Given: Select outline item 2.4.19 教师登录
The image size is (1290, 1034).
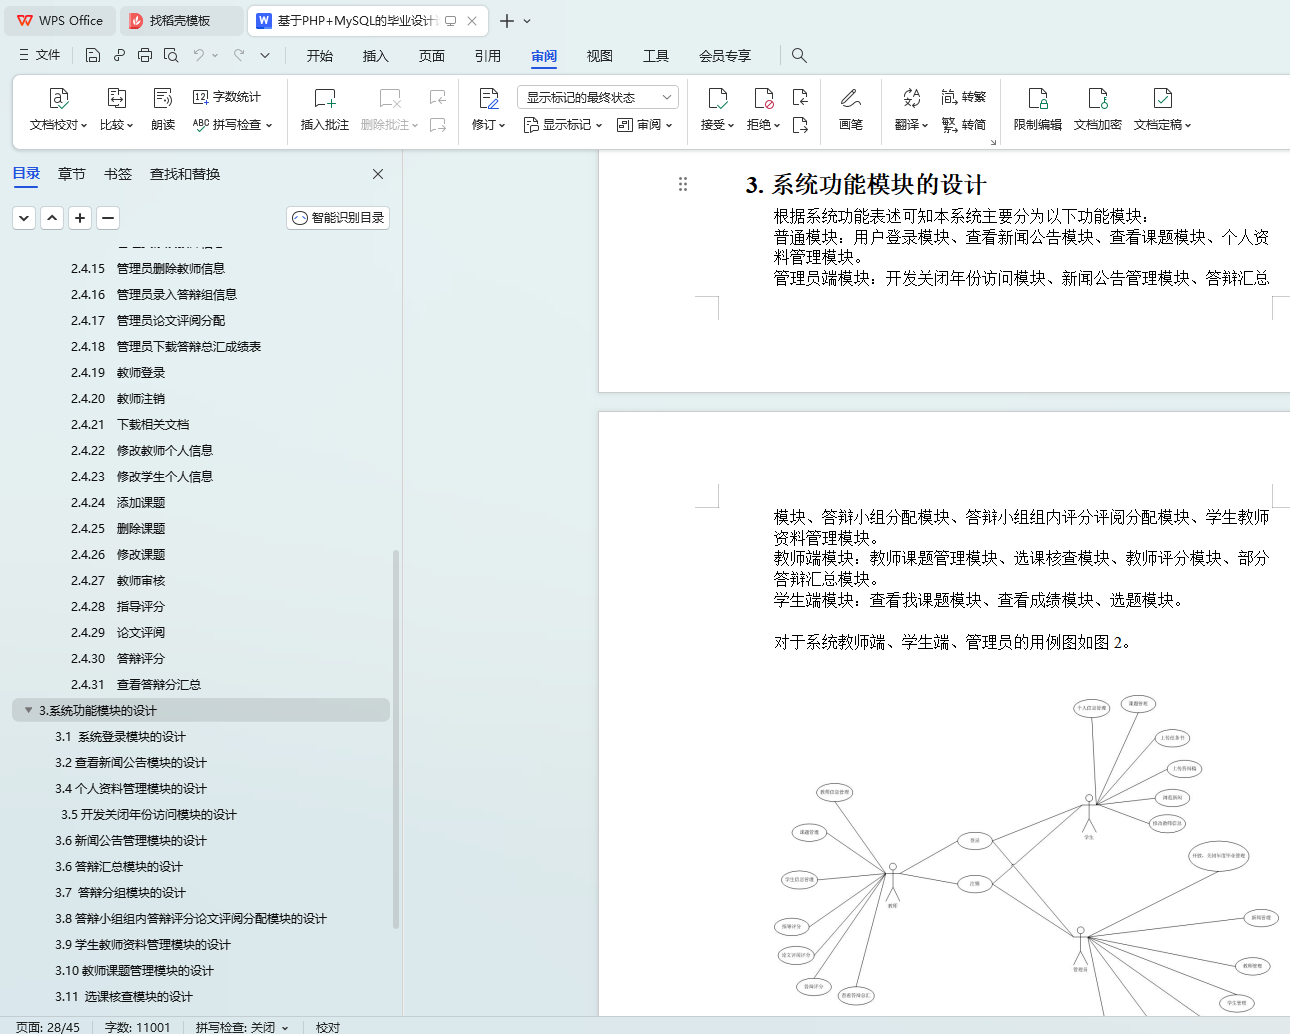Looking at the screenshot, I should point(200,372).
